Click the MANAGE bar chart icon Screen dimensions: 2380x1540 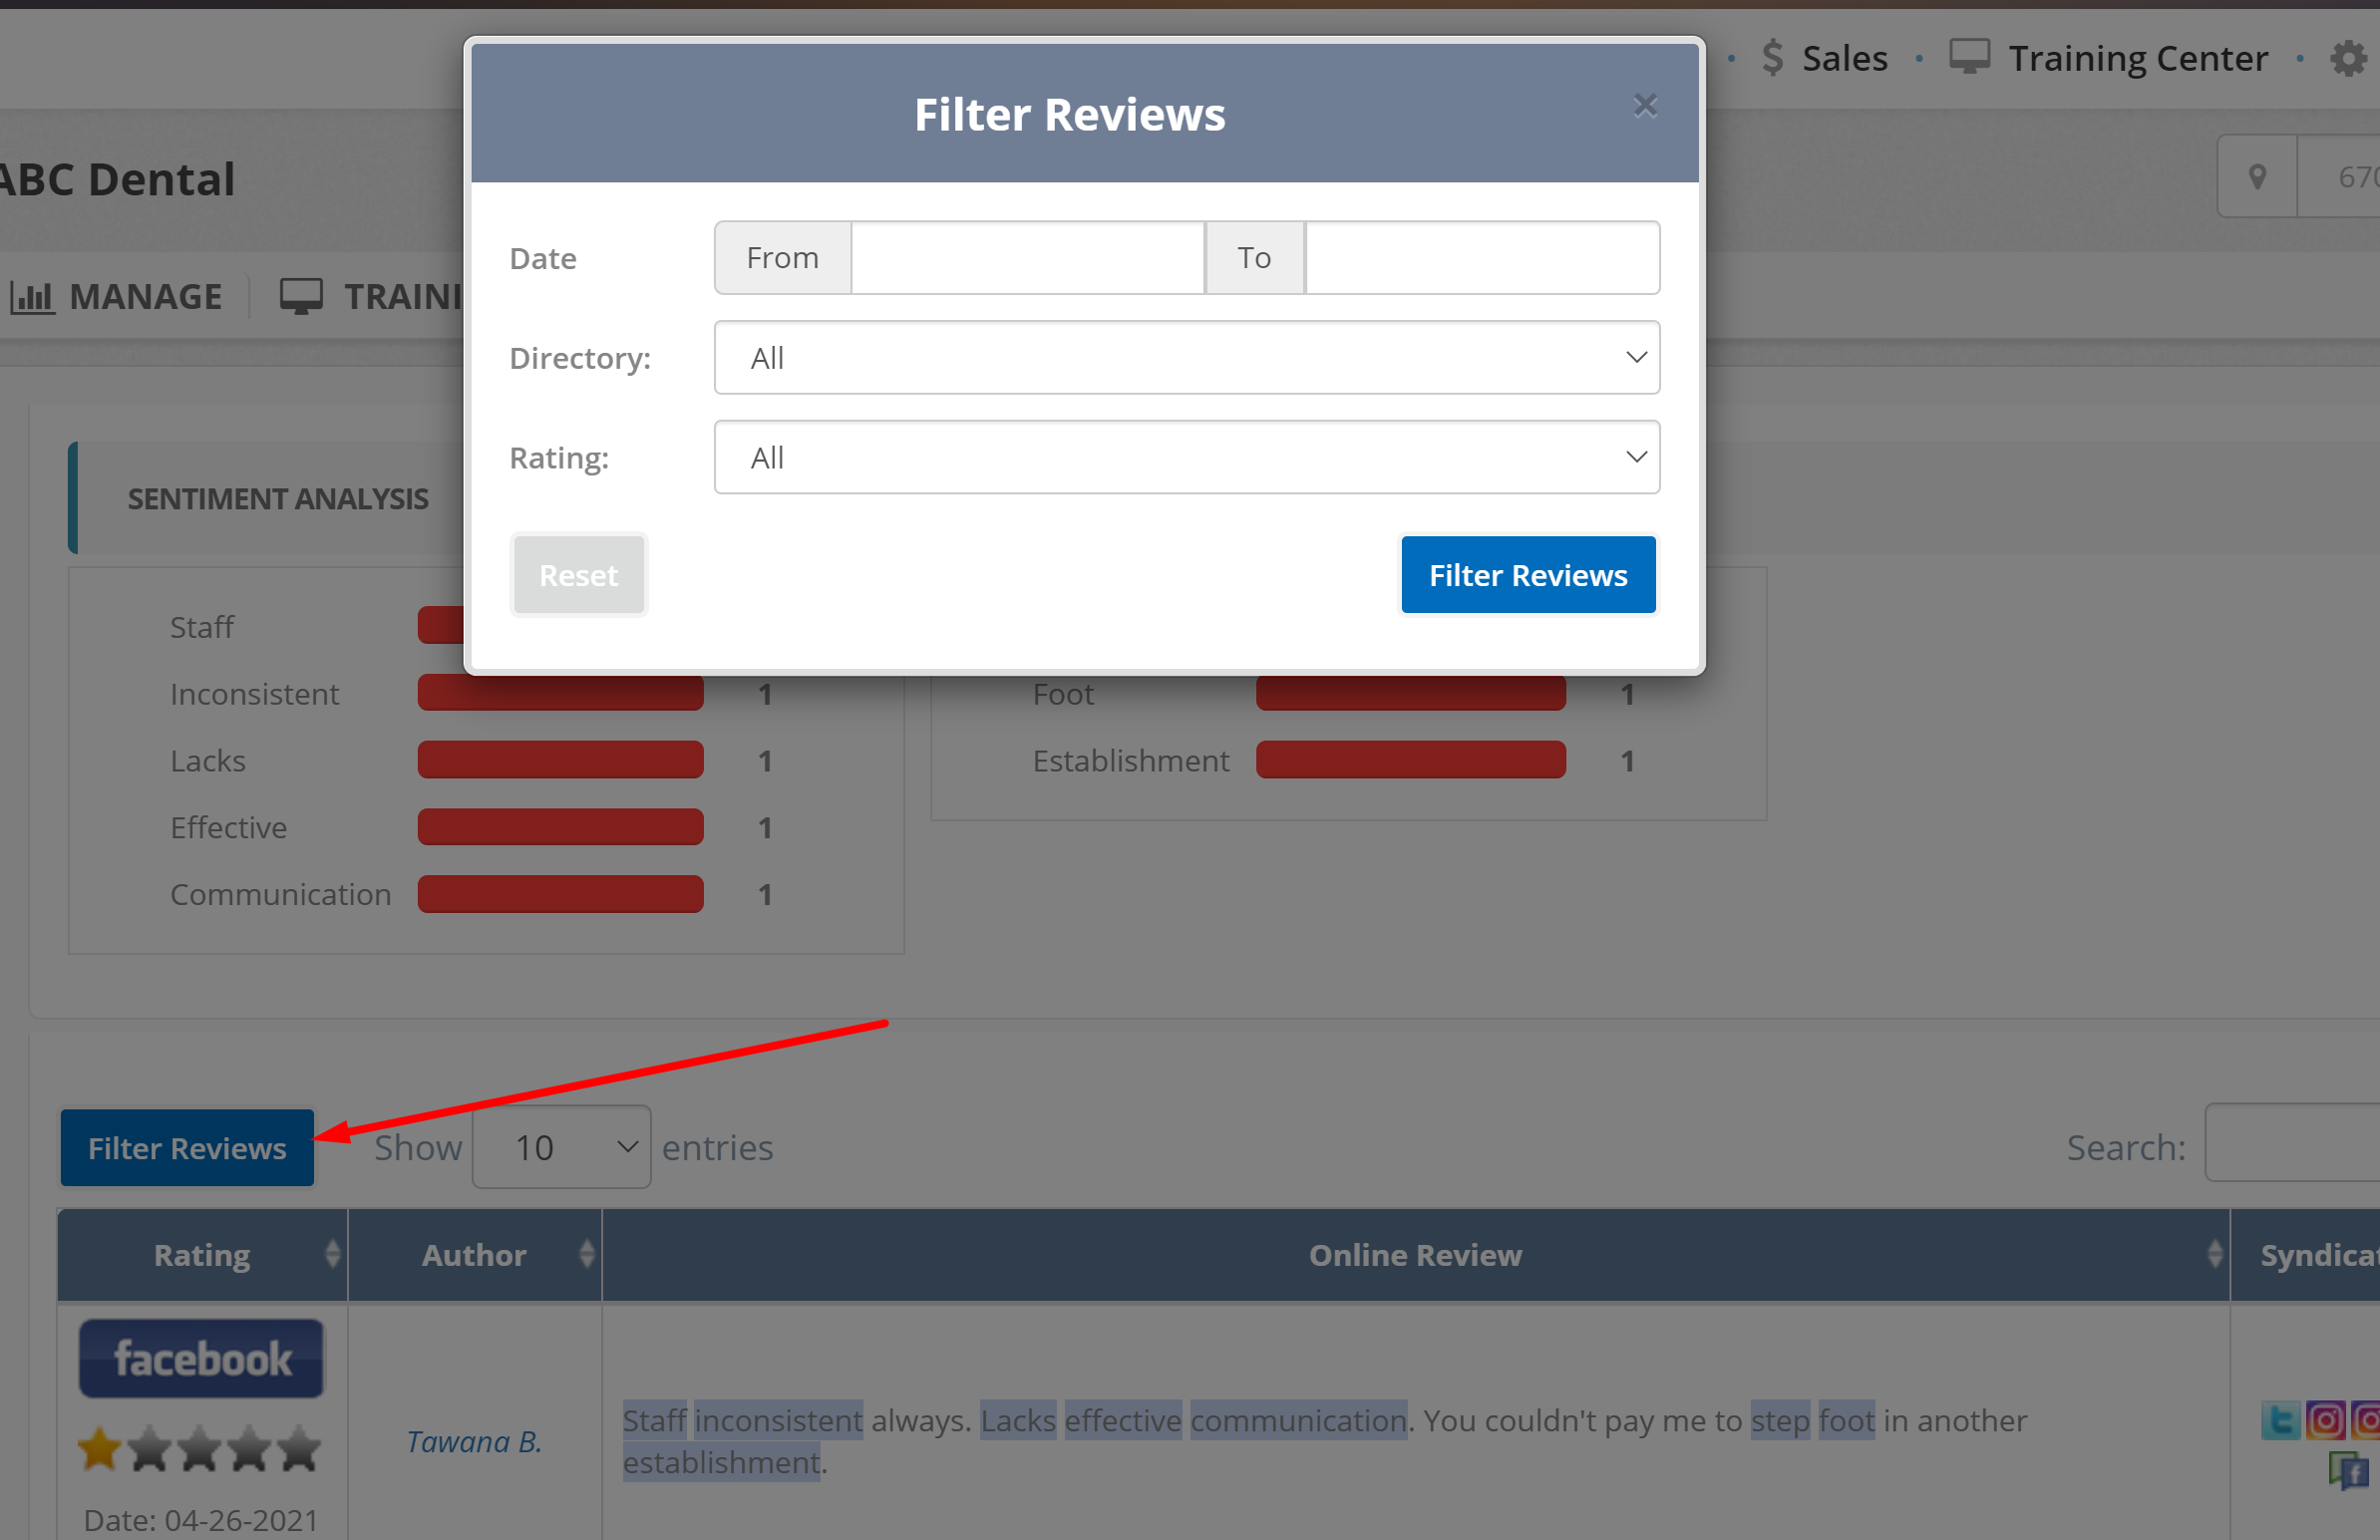click(x=32, y=297)
